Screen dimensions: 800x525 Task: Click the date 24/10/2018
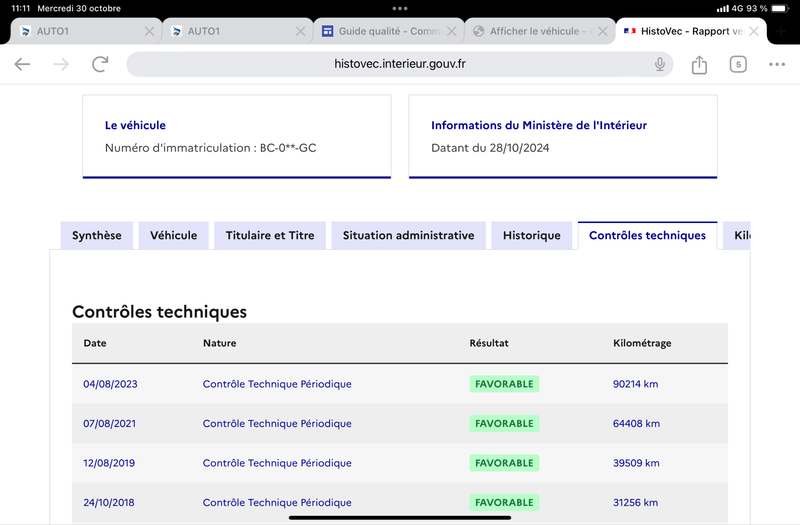109,503
